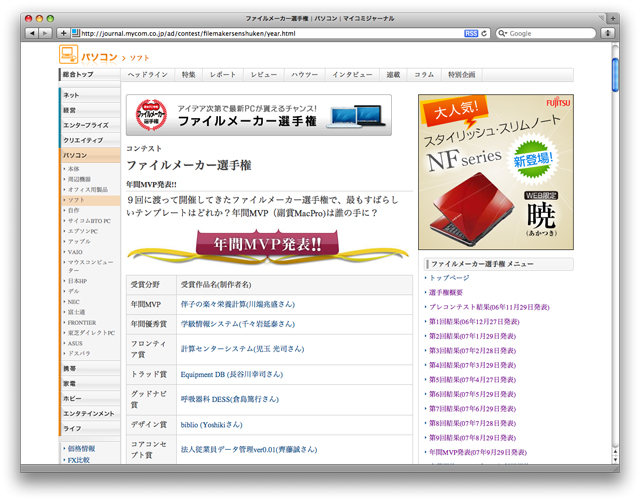Viewport: 640px width, 501px height.
Task: Select 家電 category in sidebar
Action: [x=90, y=384]
